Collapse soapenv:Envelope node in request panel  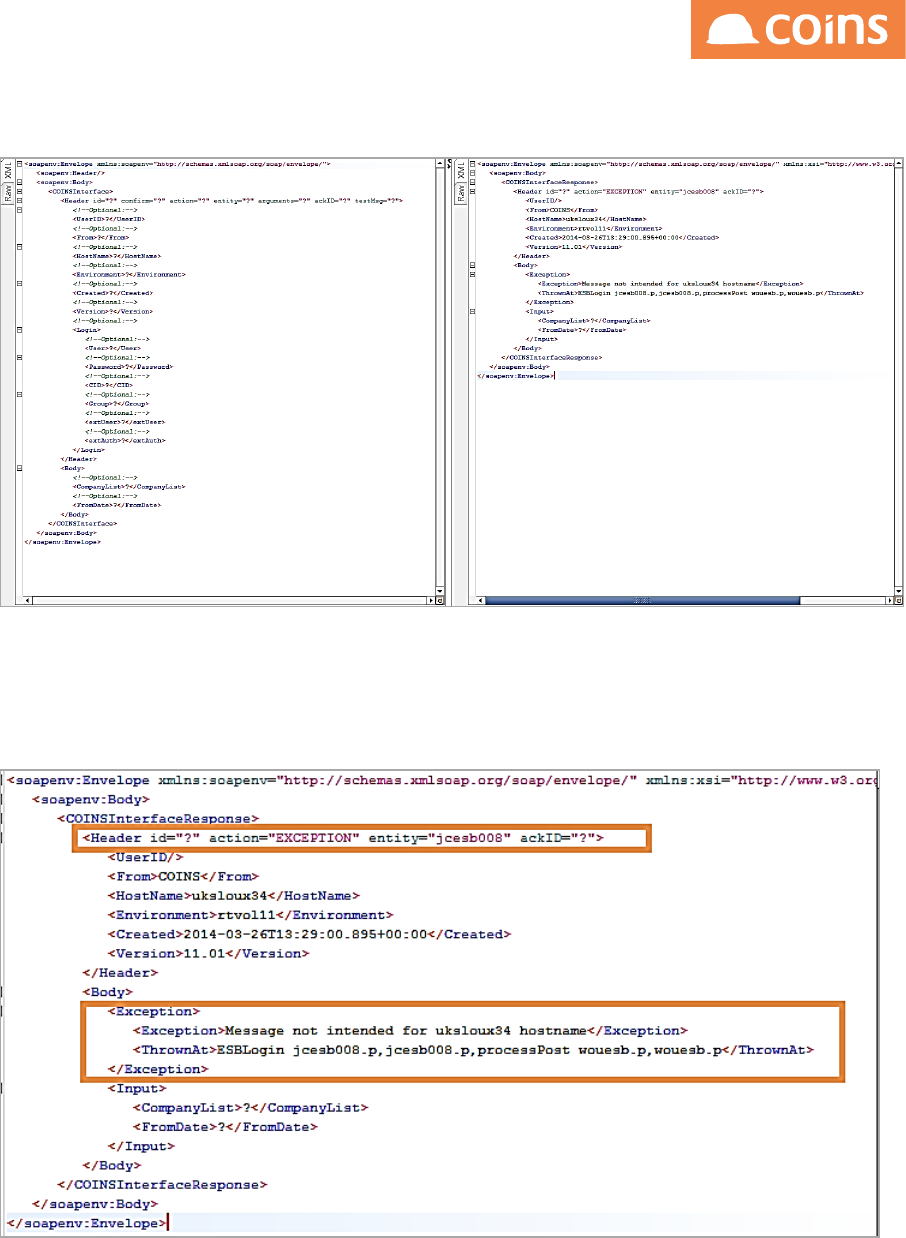coord(19,163)
